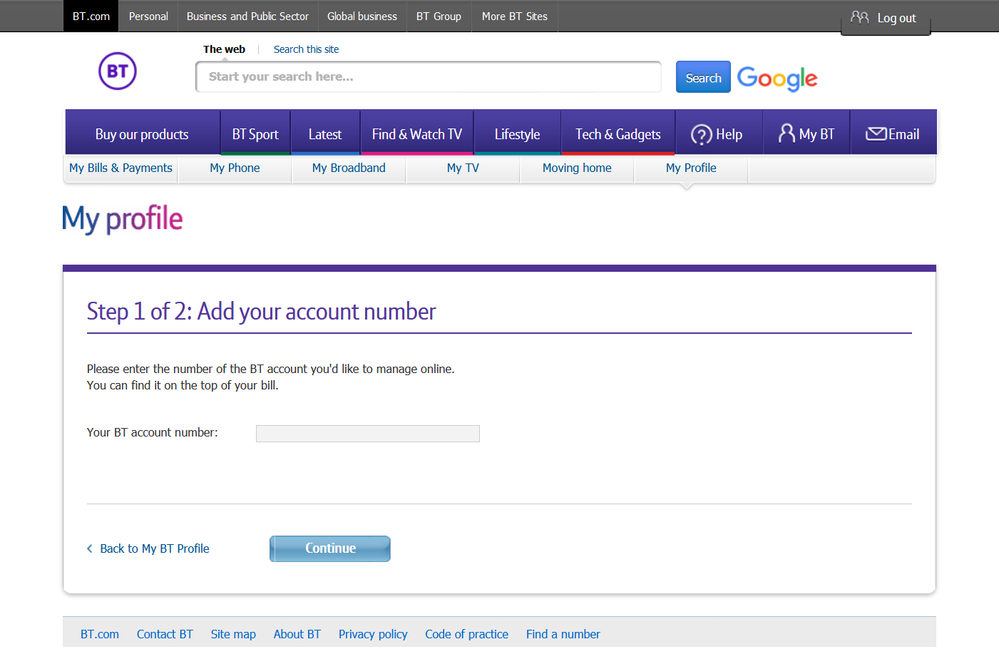
Task: Click the Back to My BT Profile link
Action: pos(154,548)
